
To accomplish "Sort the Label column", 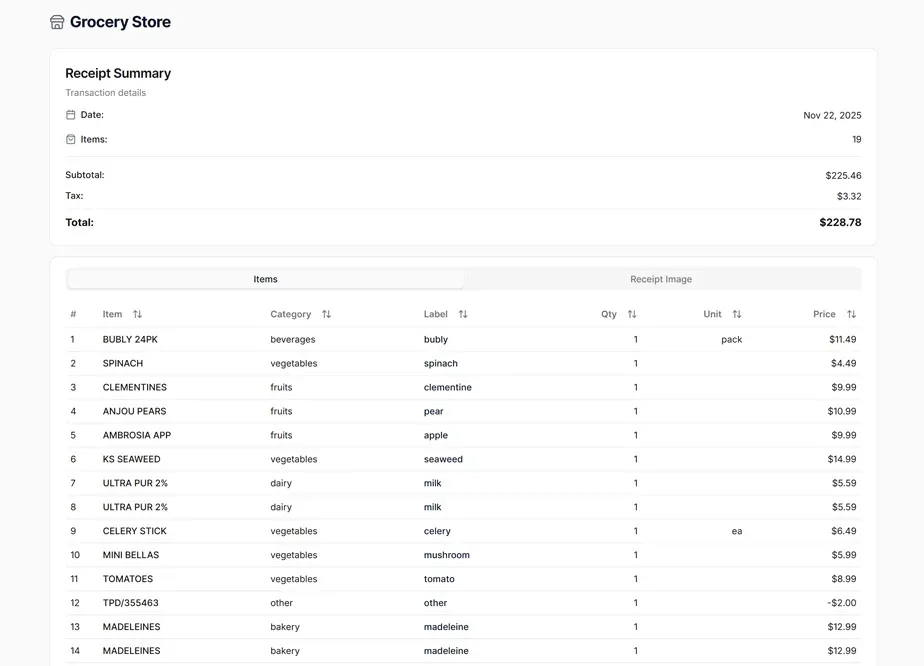I will tap(461, 313).
